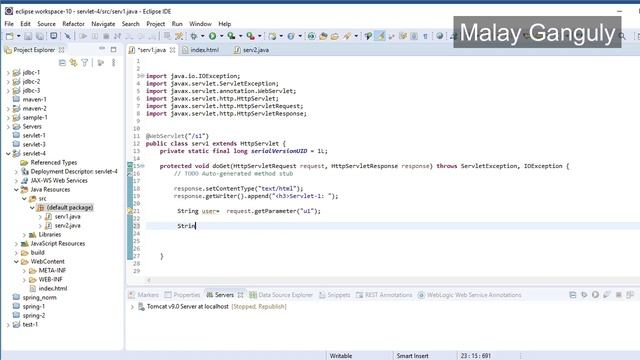Click the Debug server icon in Servers view

click(584, 294)
